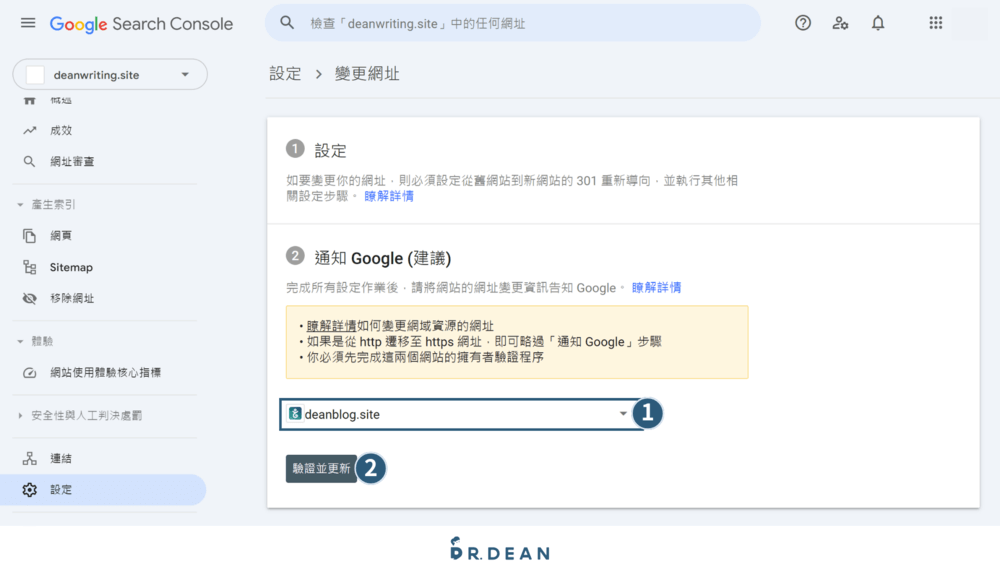Click the deanwriting.site property favicon
The height and width of the screenshot is (573, 1000).
click(35, 75)
